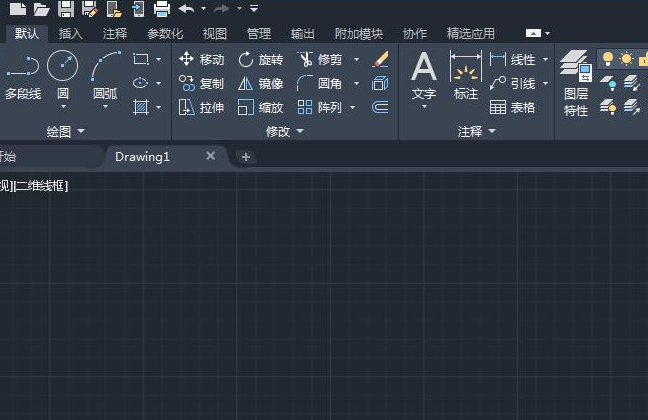The image size is (648, 420).
Task: Expand the 修改 (Modify) panel dropdown
Action: (299, 131)
